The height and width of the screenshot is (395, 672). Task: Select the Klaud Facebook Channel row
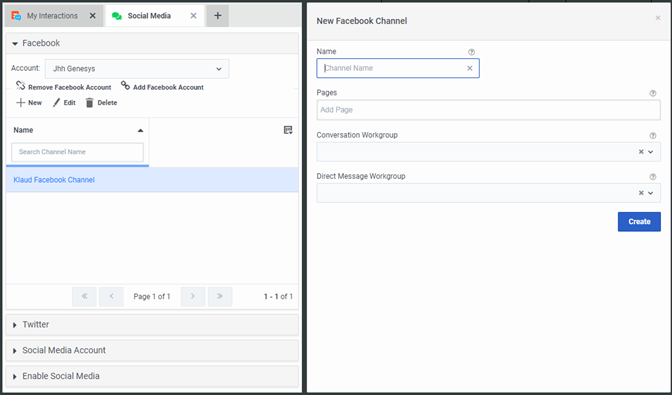pos(152,180)
